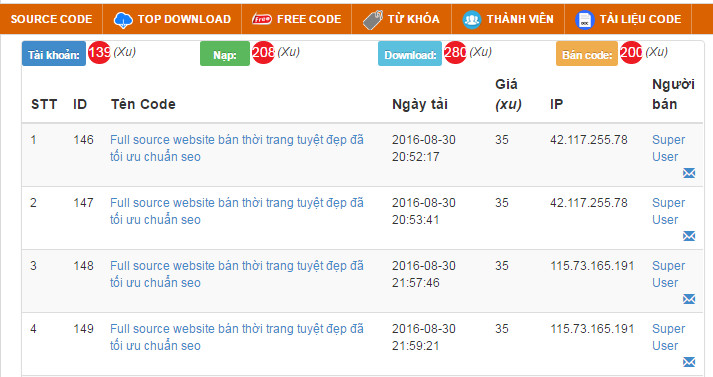713x377 pixels.
Task: Click the light-blue Download button
Action: [410, 54]
